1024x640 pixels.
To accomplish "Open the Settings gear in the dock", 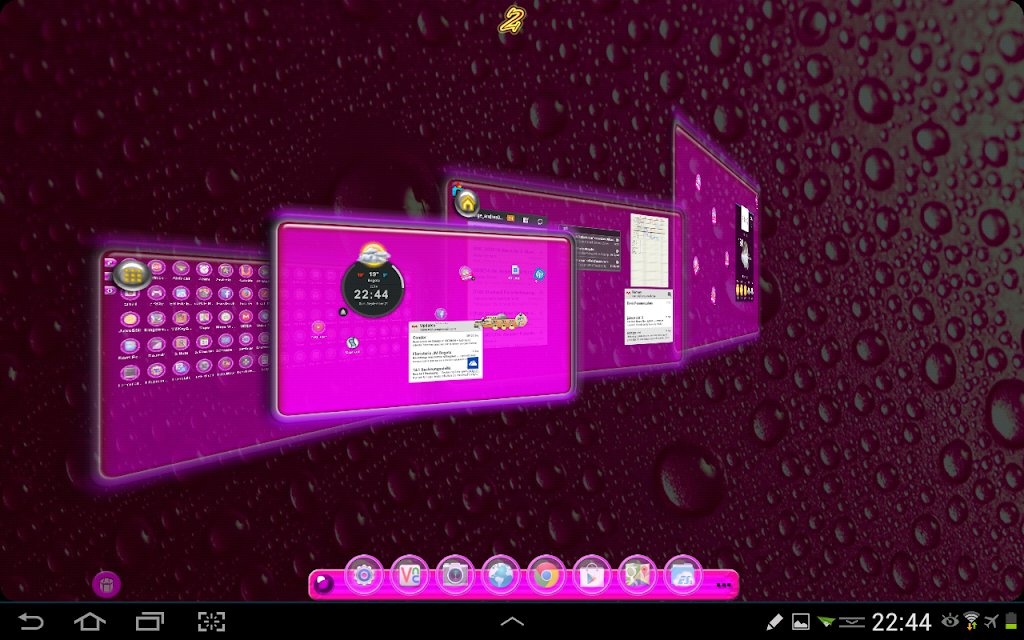I will tap(364, 575).
